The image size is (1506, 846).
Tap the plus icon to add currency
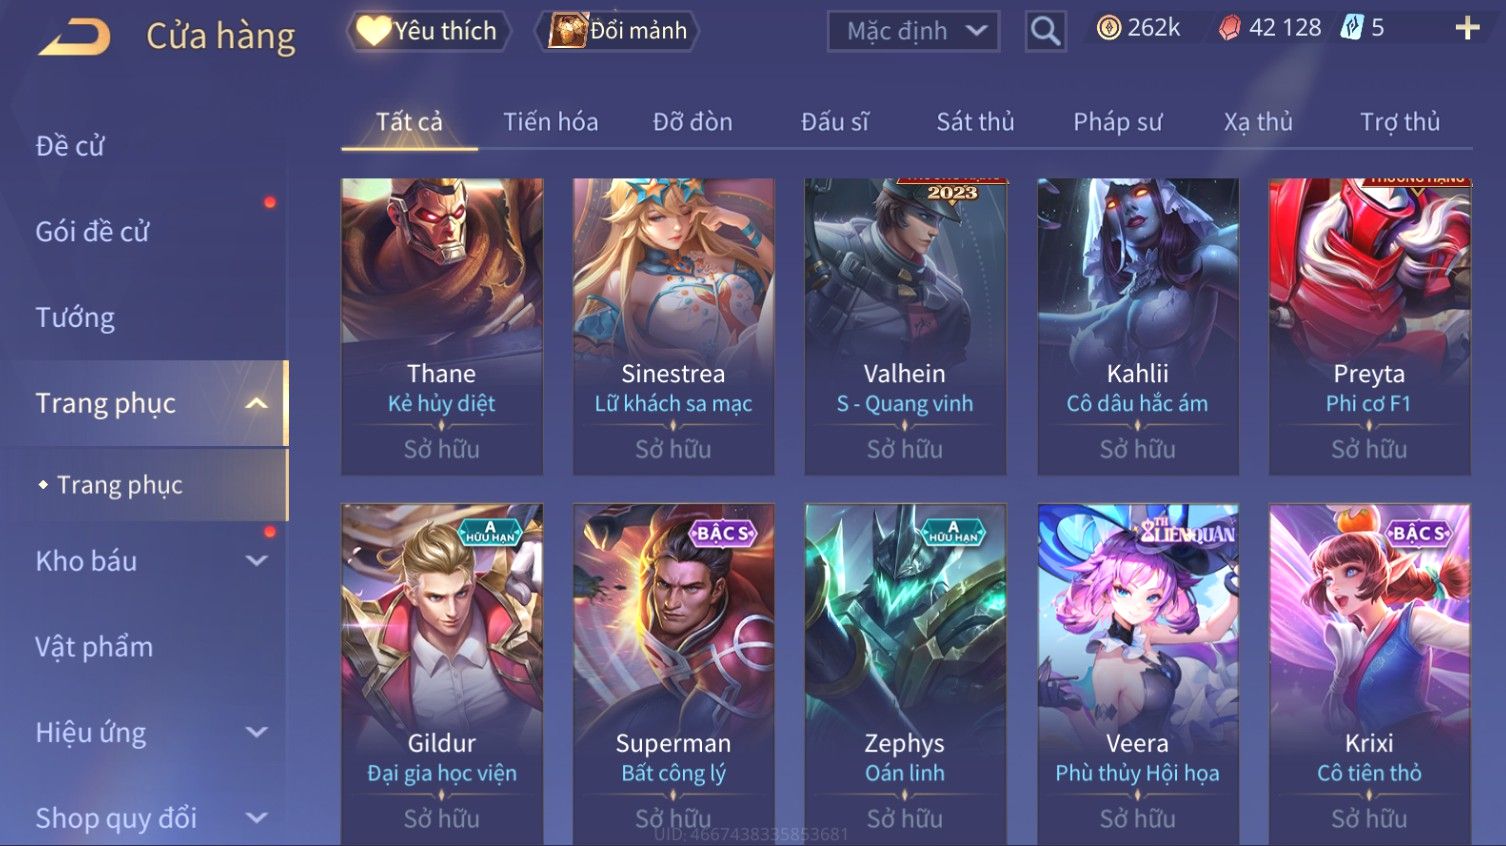(1467, 28)
